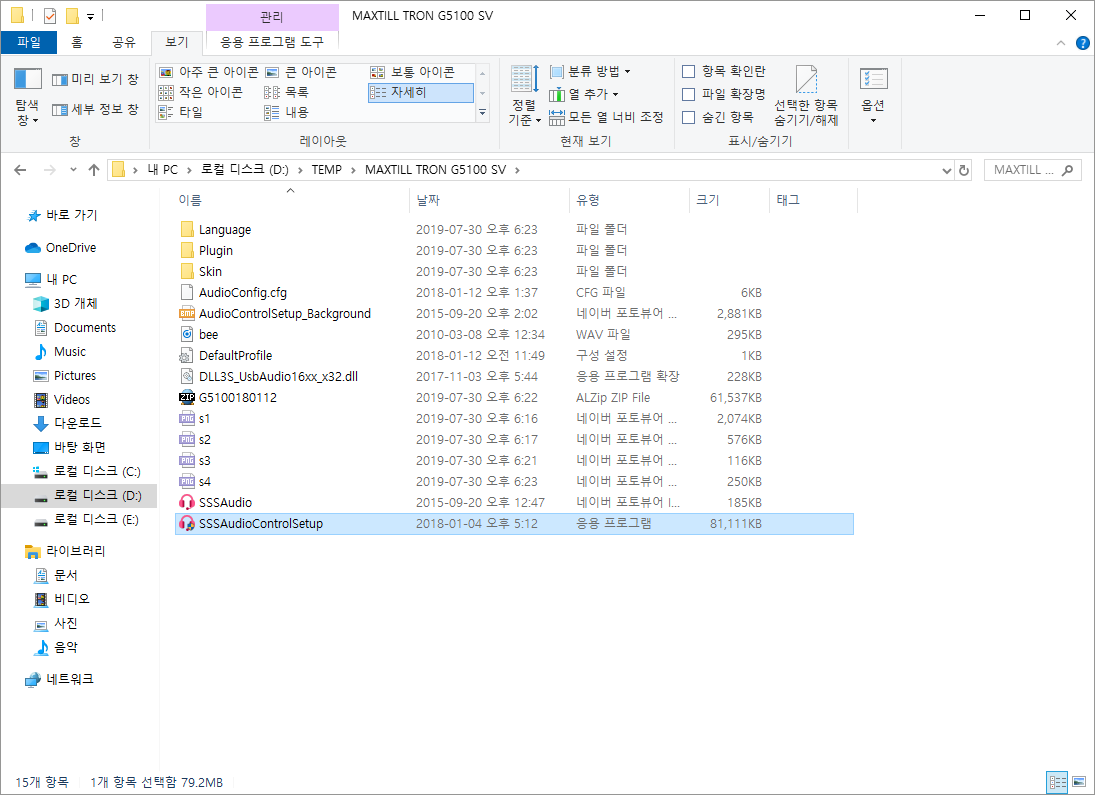Switch to large thumbnails in status bar
The width and height of the screenshot is (1095, 795).
[x=1079, y=782]
